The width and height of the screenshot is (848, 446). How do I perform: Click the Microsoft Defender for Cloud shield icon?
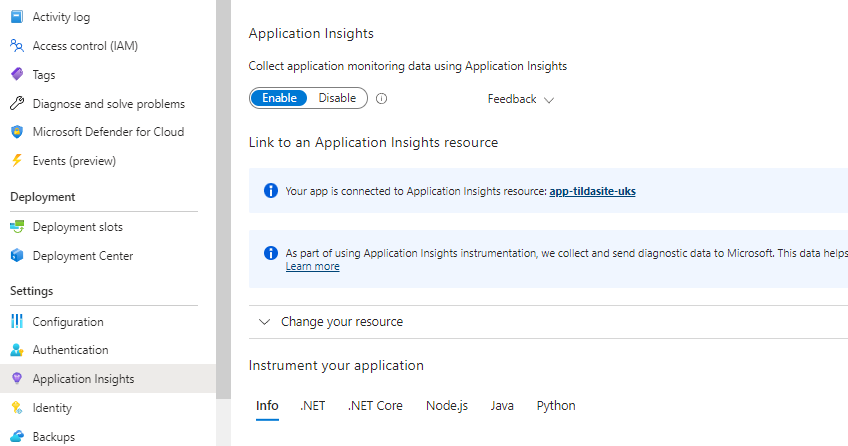coord(17,132)
